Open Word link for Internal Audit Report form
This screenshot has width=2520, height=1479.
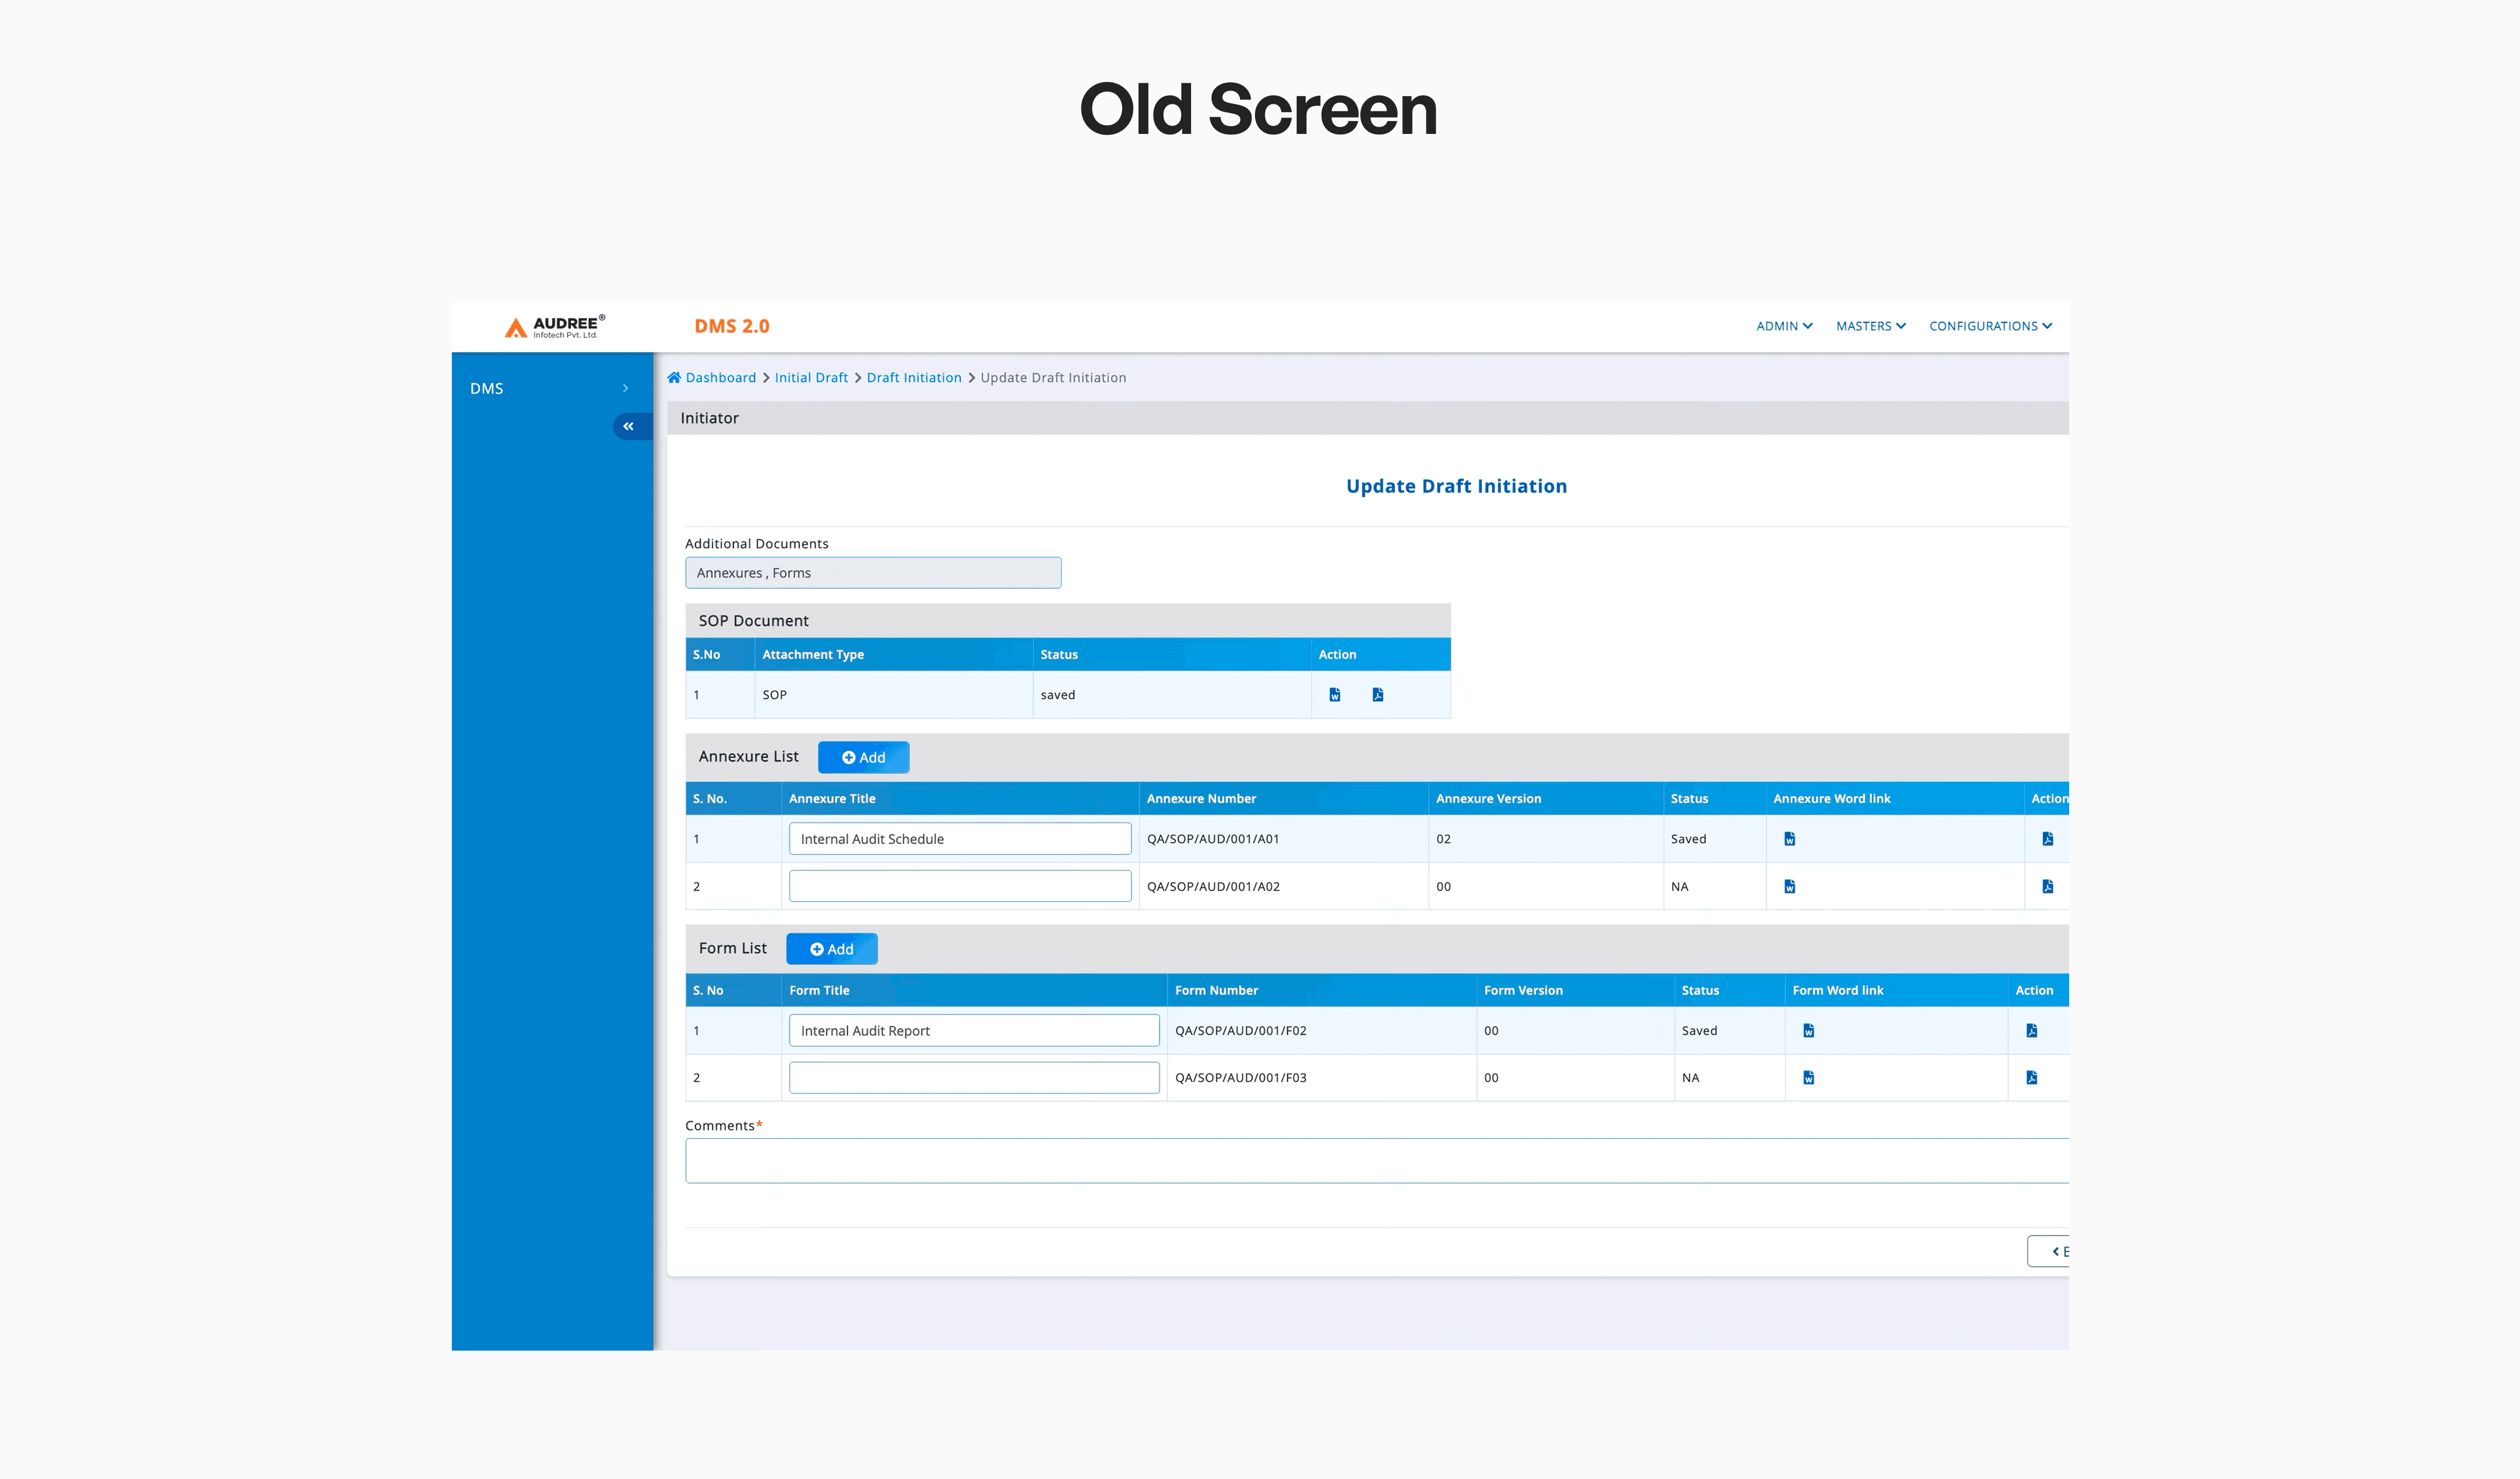pos(1808,1030)
